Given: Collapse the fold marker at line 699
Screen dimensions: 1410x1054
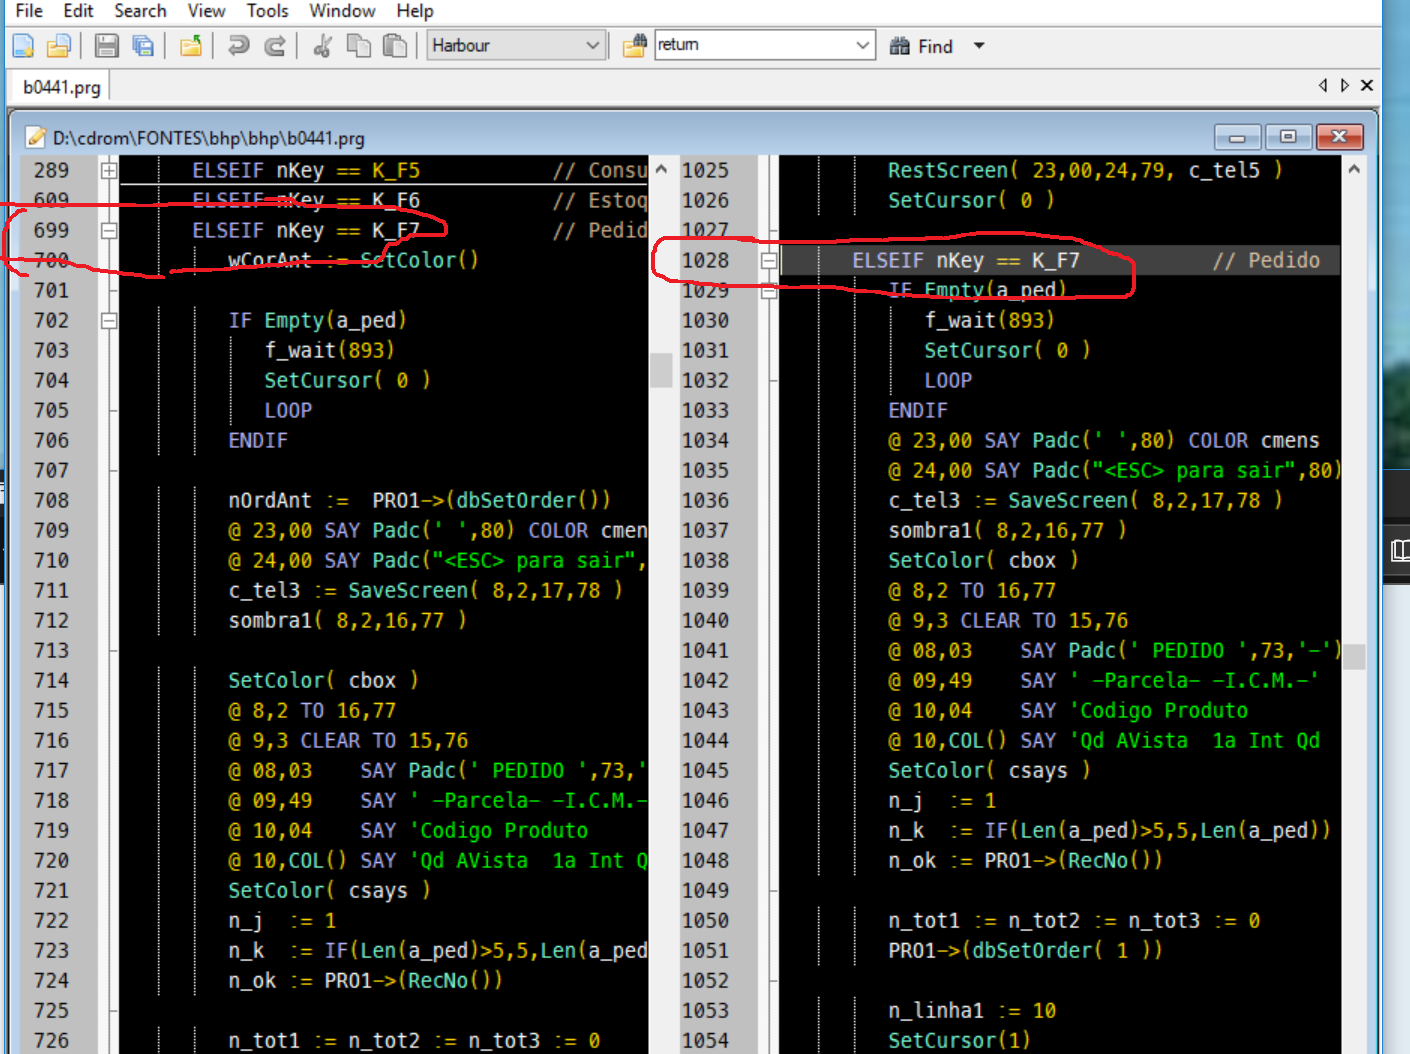Looking at the screenshot, I should coord(109,231).
